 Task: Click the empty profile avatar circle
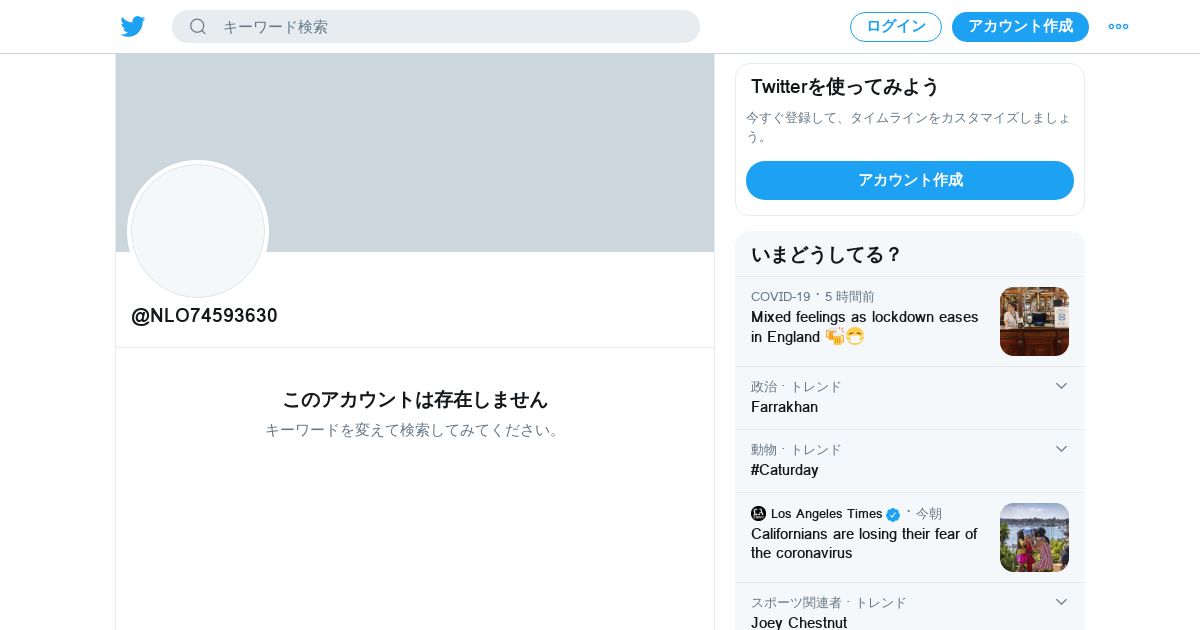point(198,231)
